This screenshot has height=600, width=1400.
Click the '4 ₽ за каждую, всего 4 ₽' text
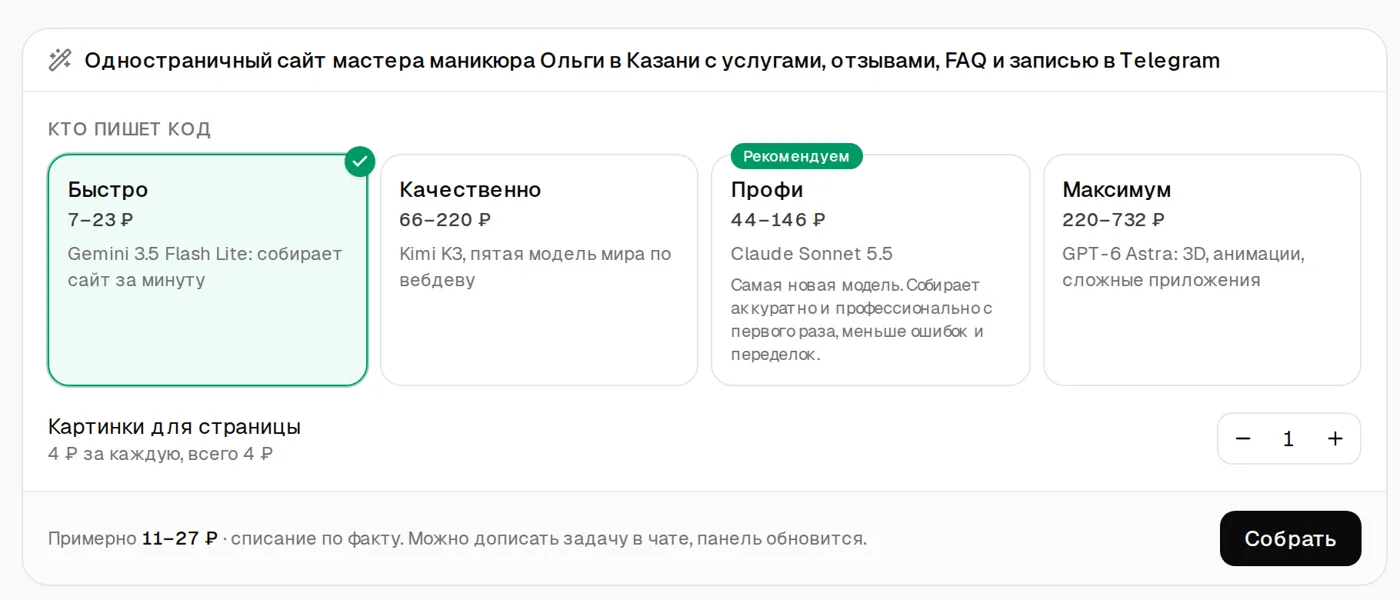pyautogui.click(x=160, y=454)
